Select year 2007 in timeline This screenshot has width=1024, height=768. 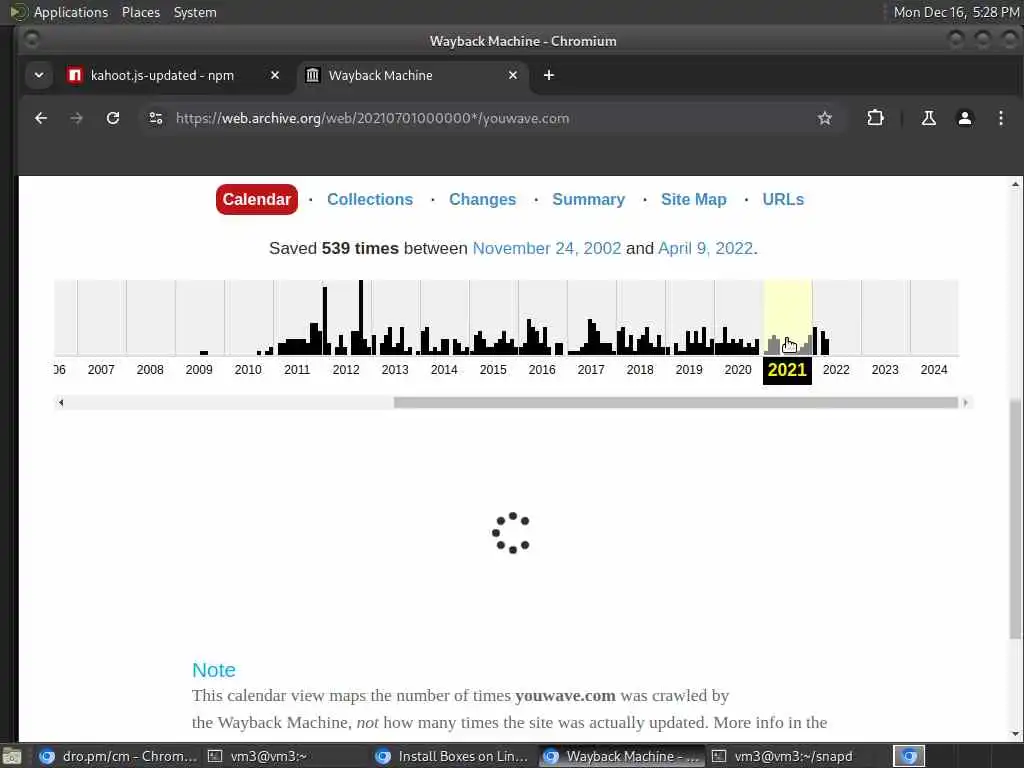[x=101, y=370]
